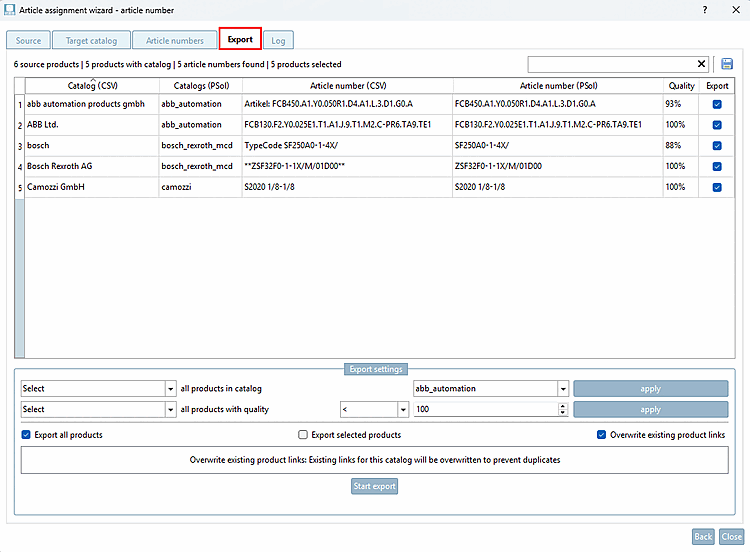Click the Close button
The width and height of the screenshot is (750, 552).
[732, 537]
